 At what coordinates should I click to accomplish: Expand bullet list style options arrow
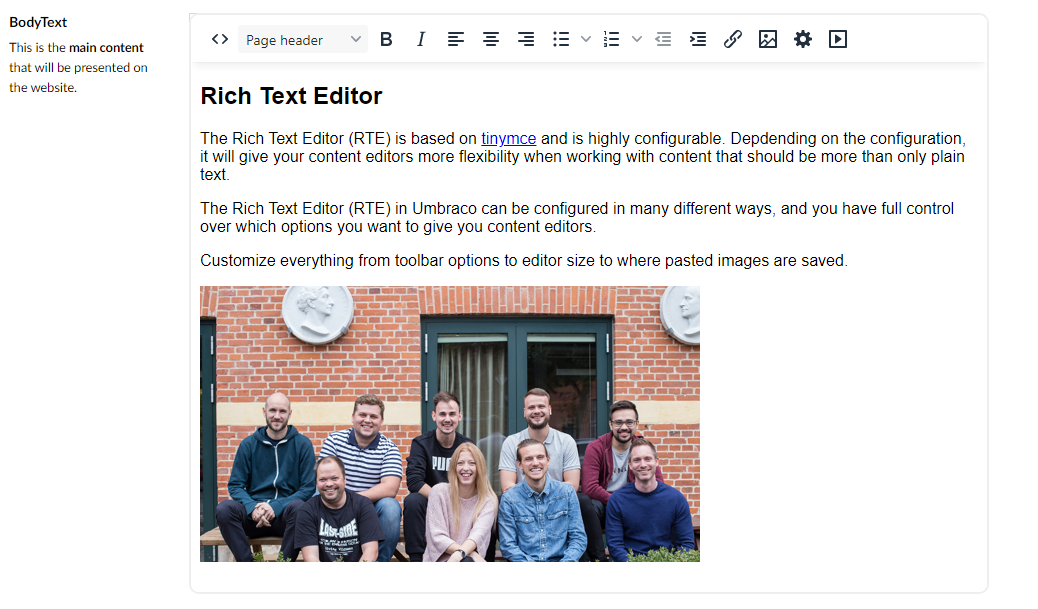(x=586, y=39)
